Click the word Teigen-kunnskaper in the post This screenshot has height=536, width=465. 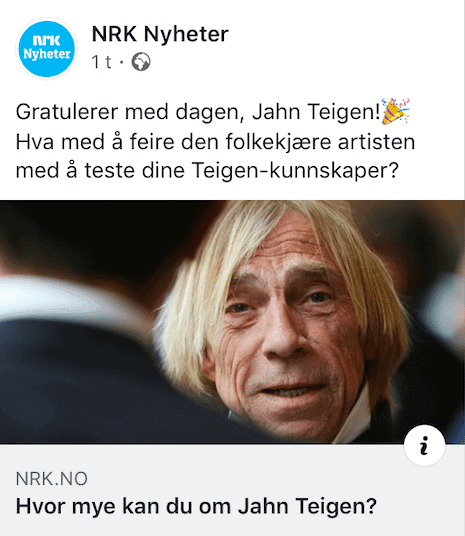tap(295, 170)
